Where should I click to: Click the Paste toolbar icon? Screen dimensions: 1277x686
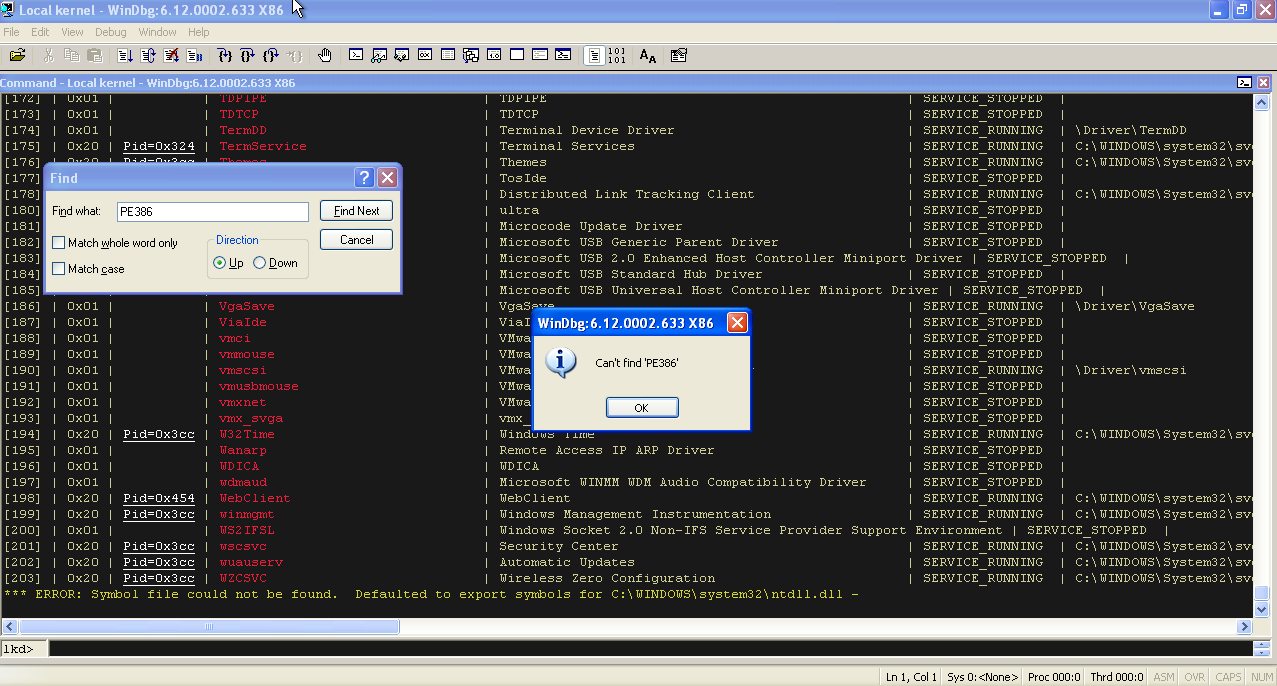pyautogui.click(x=95, y=55)
